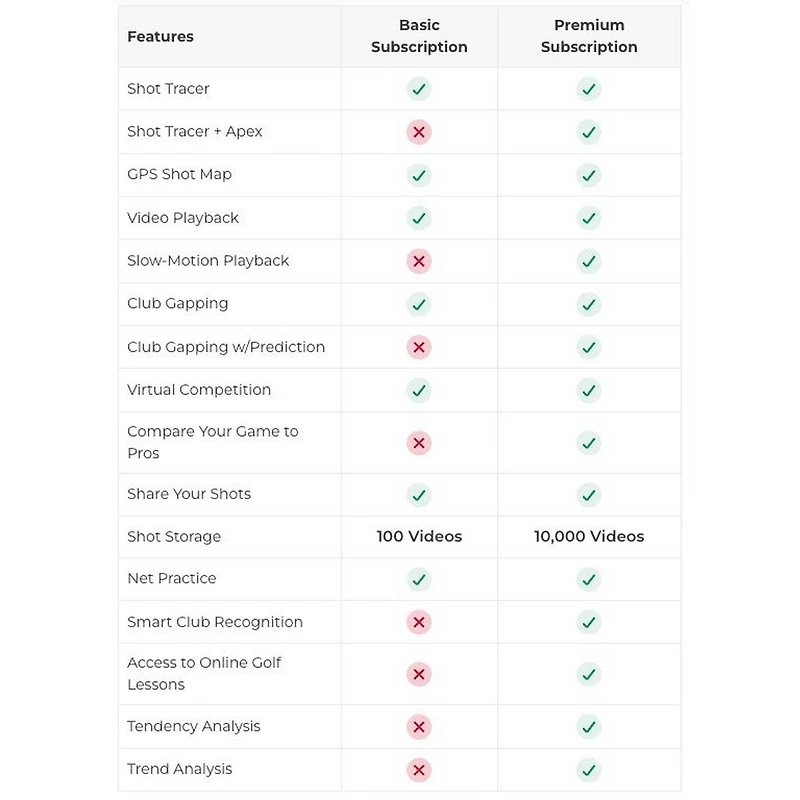The width and height of the screenshot is (800, 800).
Task: Click the Basic checkmark for Shot Tracer
Action: tap(419, 89)
